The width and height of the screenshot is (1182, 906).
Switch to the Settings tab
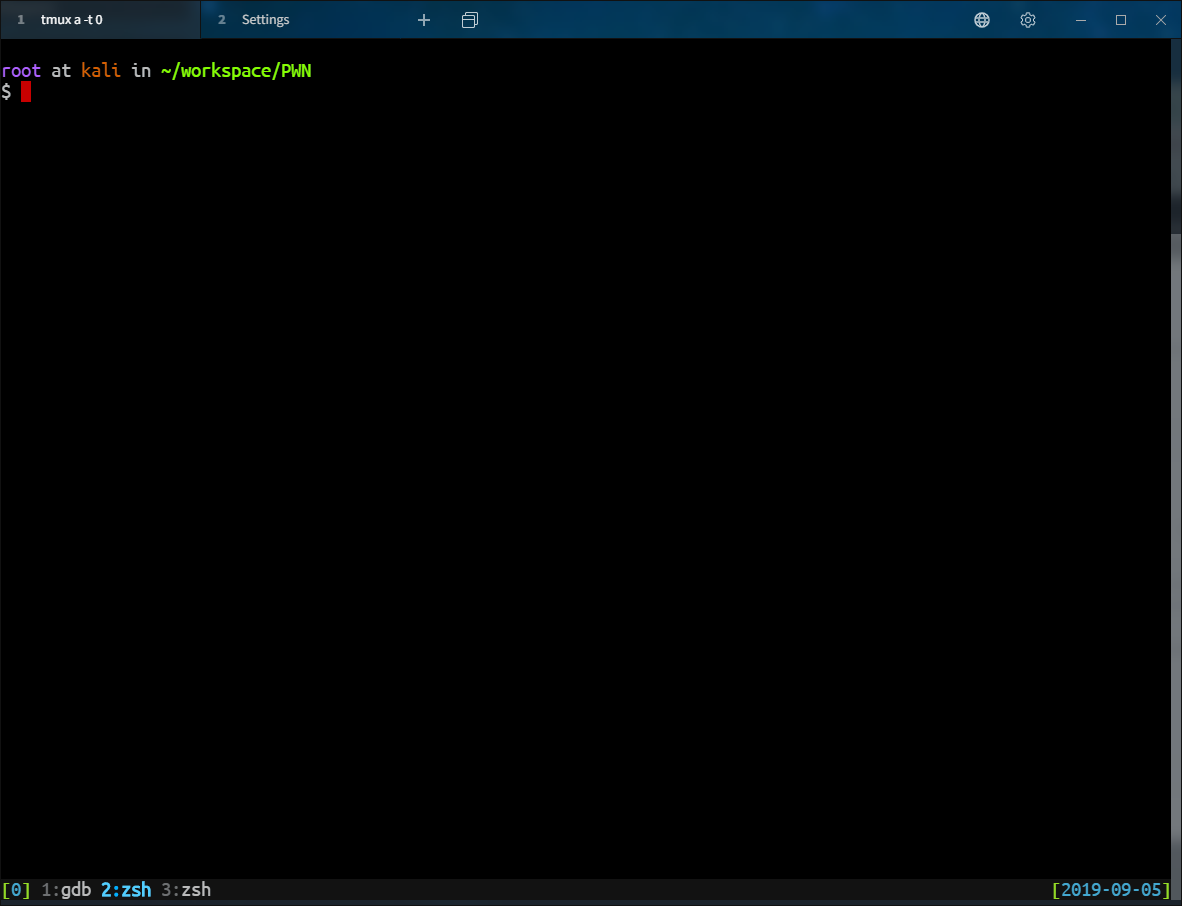point(265,19)
